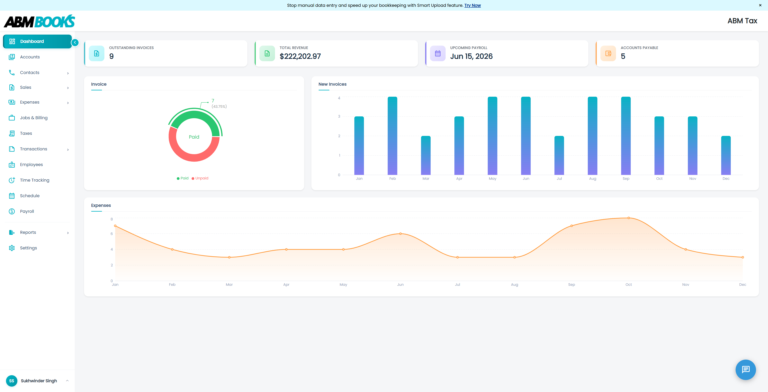Click the ABM Tax company name

tap(742, 21)
